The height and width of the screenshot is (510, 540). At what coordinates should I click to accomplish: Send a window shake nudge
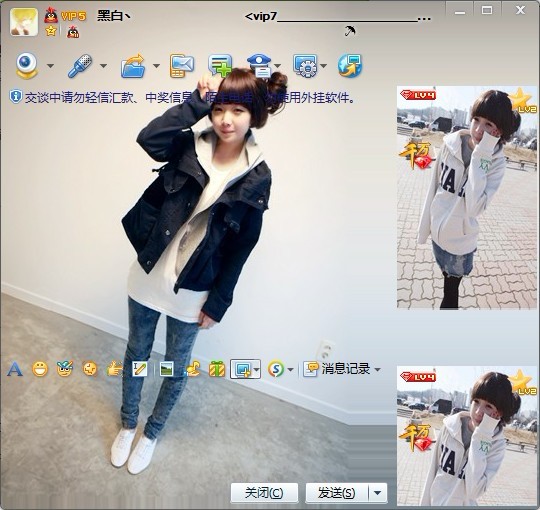click(x=90, y=369)
